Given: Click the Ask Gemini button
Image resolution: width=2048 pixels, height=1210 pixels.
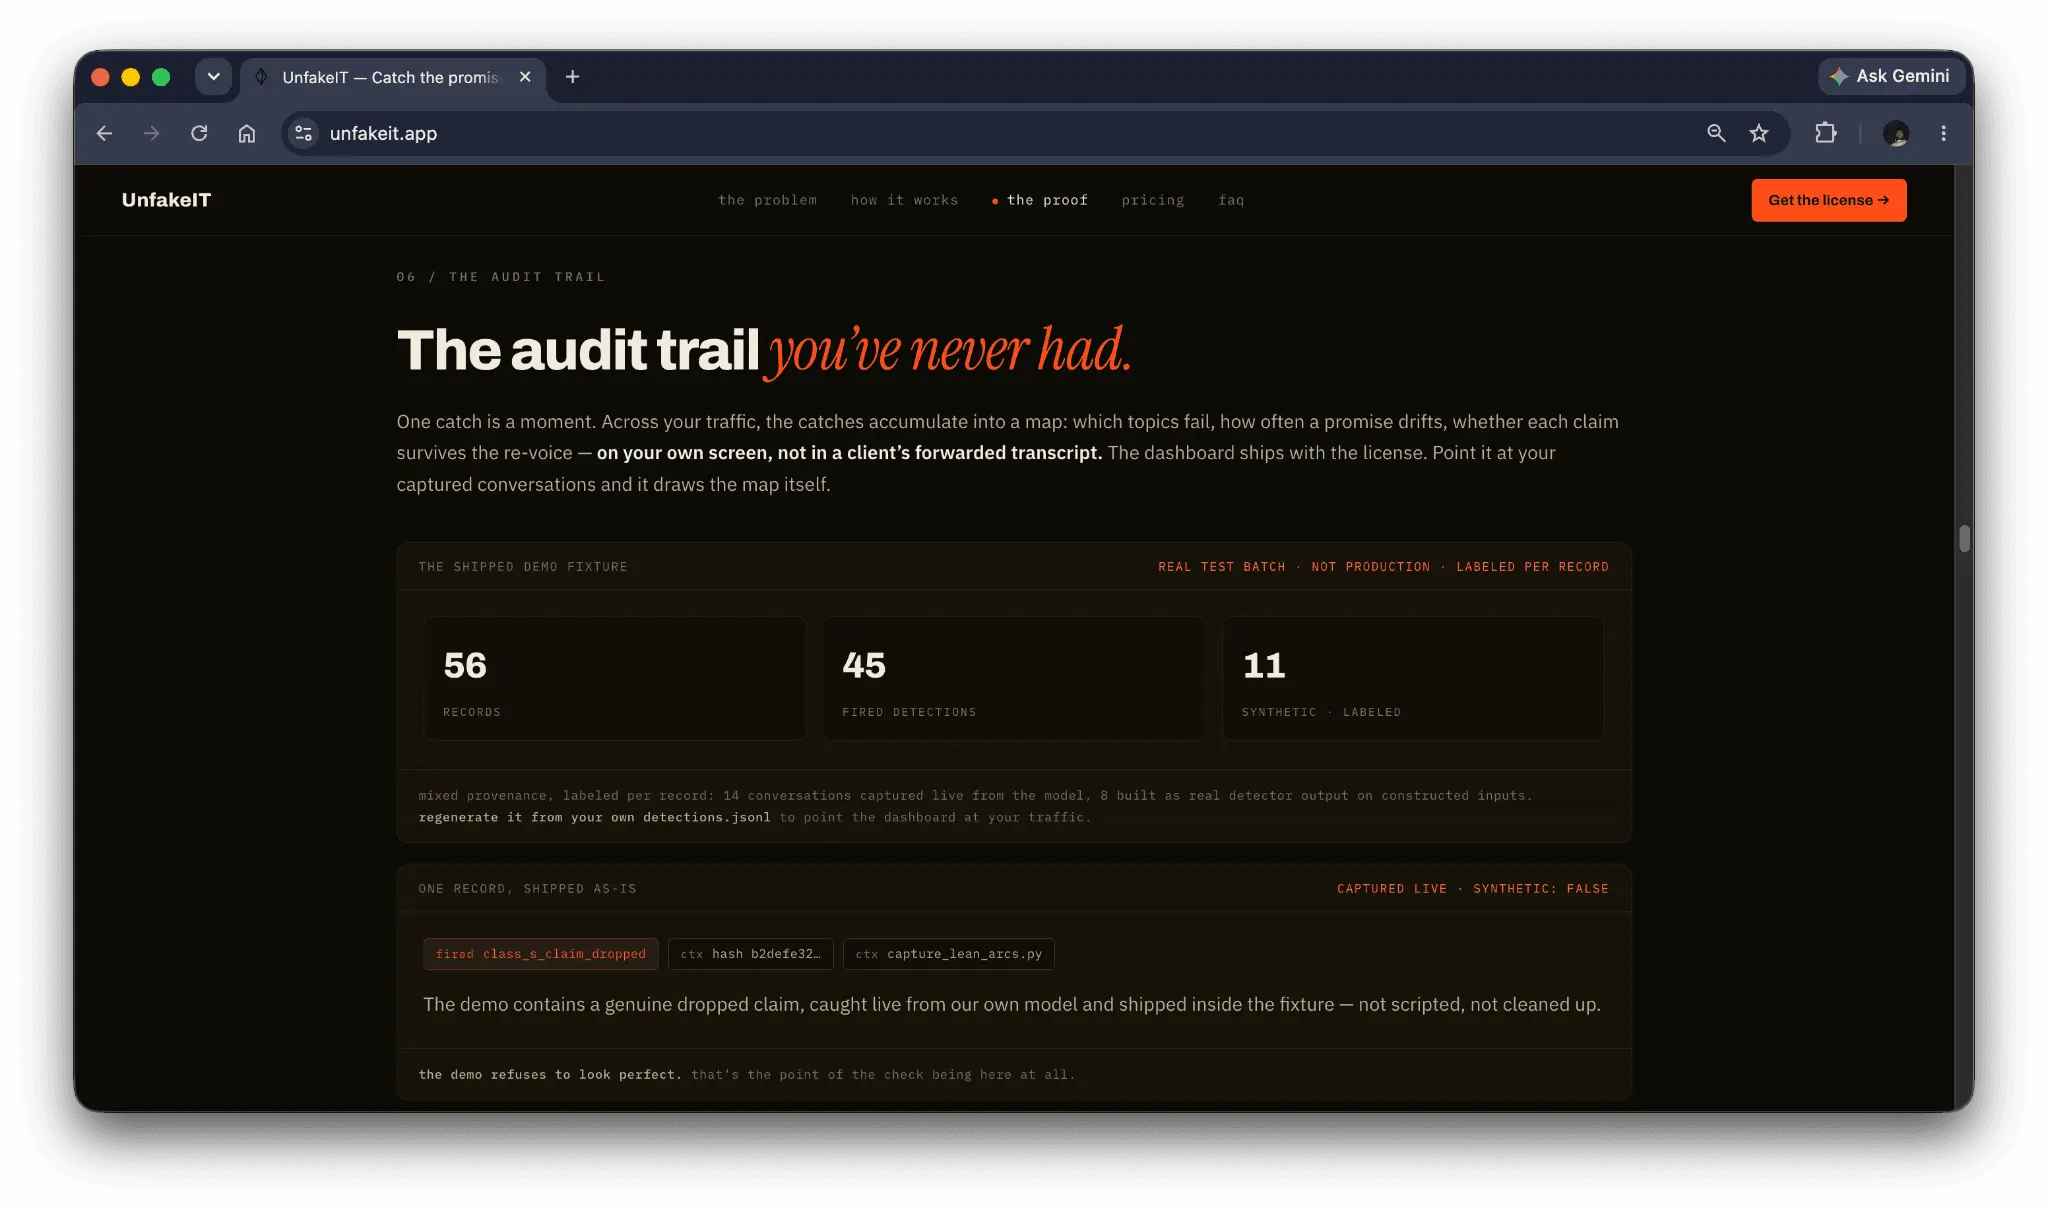Looking at the screenshot, I should pyautogui.click(x=1889, y=76).
